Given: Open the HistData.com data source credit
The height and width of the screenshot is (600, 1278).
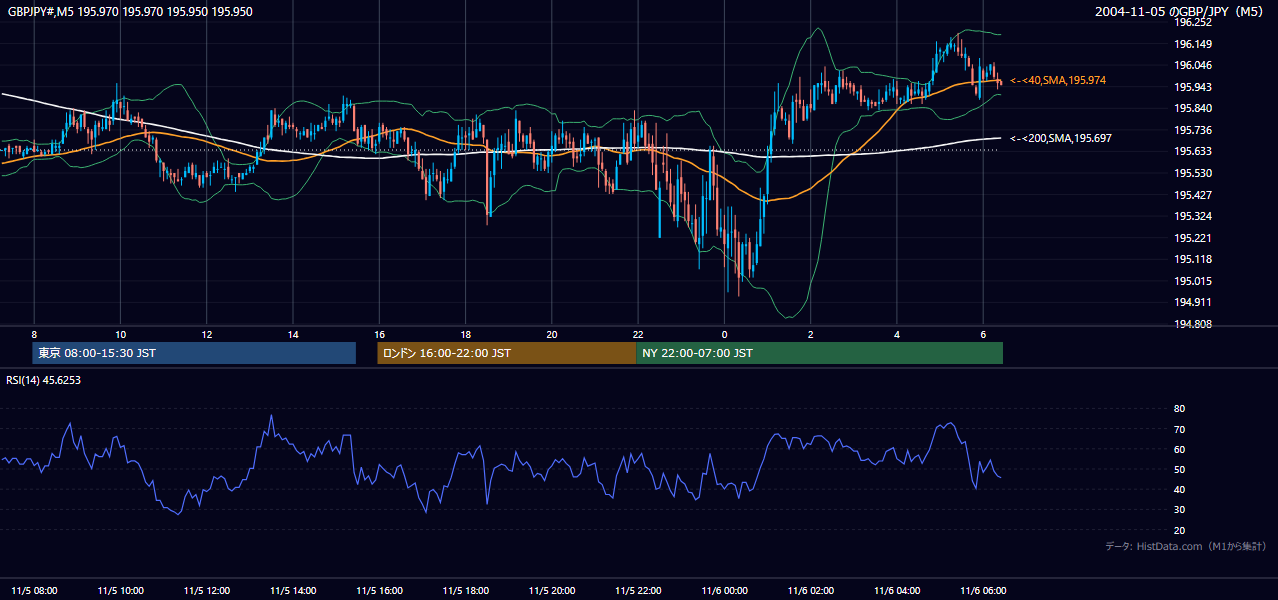Looking at the screenshot, I should pos(1185,546).
